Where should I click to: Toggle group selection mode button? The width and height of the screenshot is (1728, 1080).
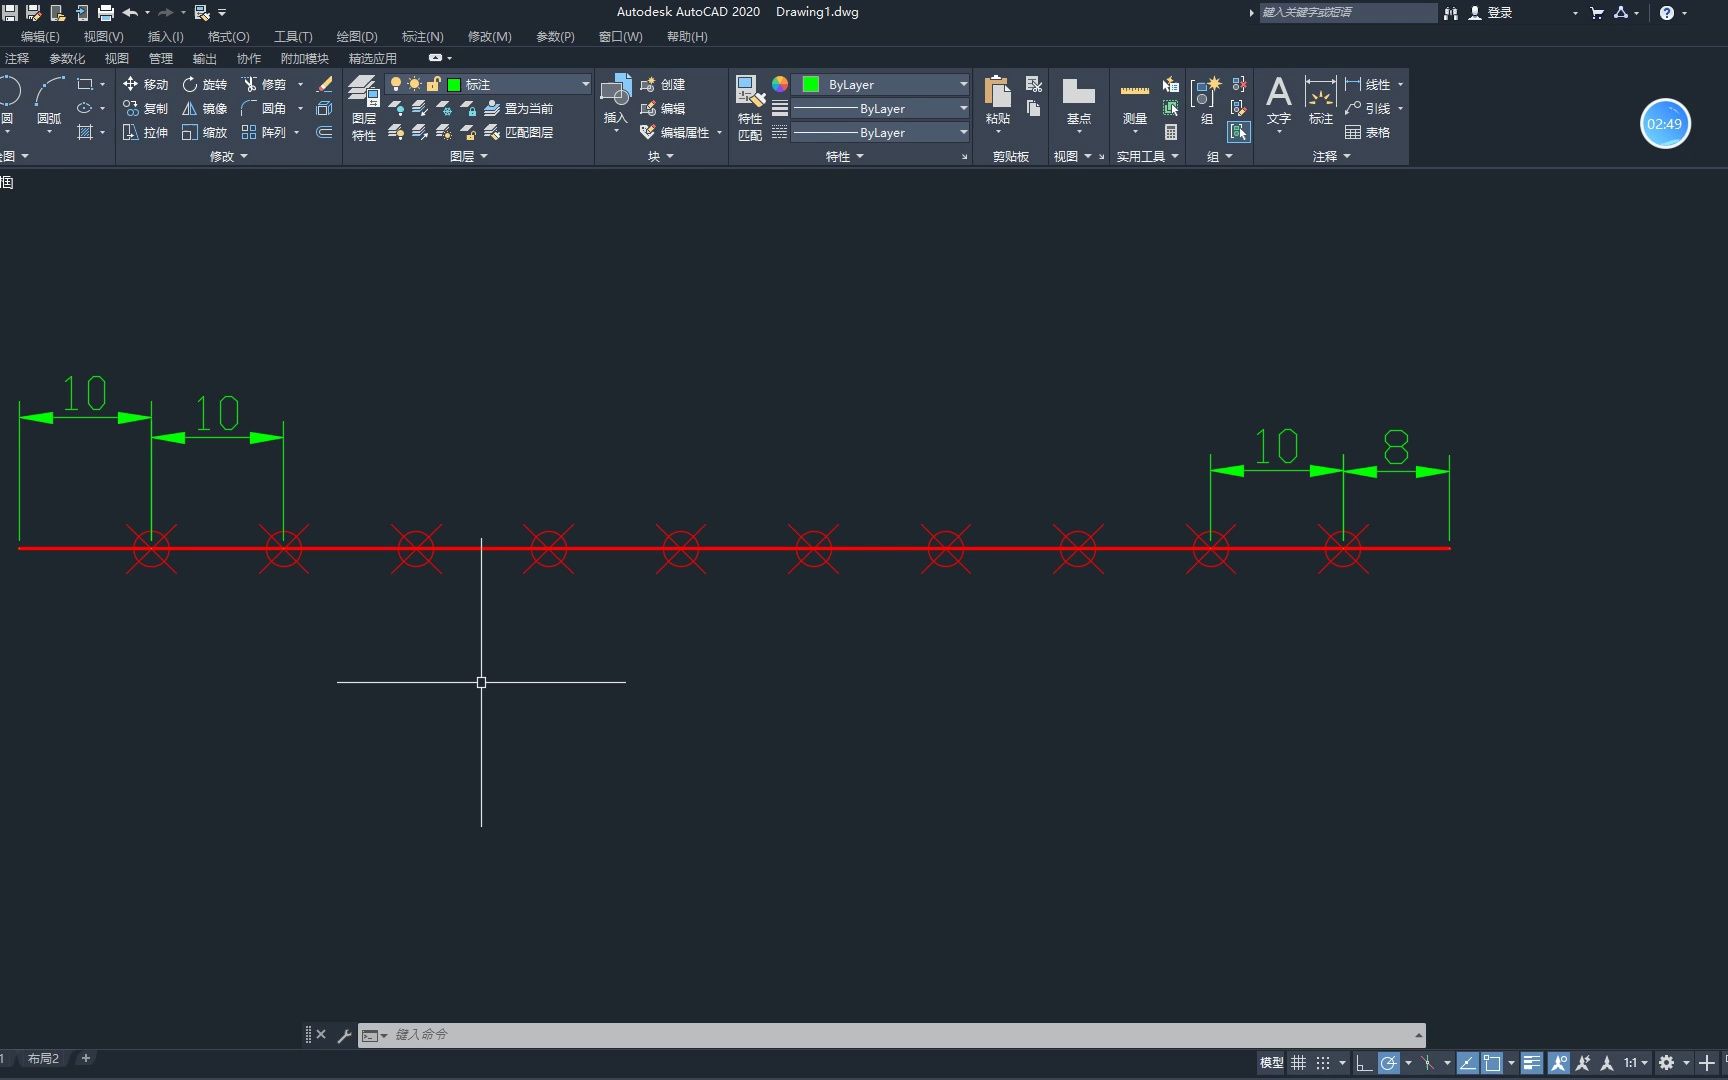point(1239,132)
